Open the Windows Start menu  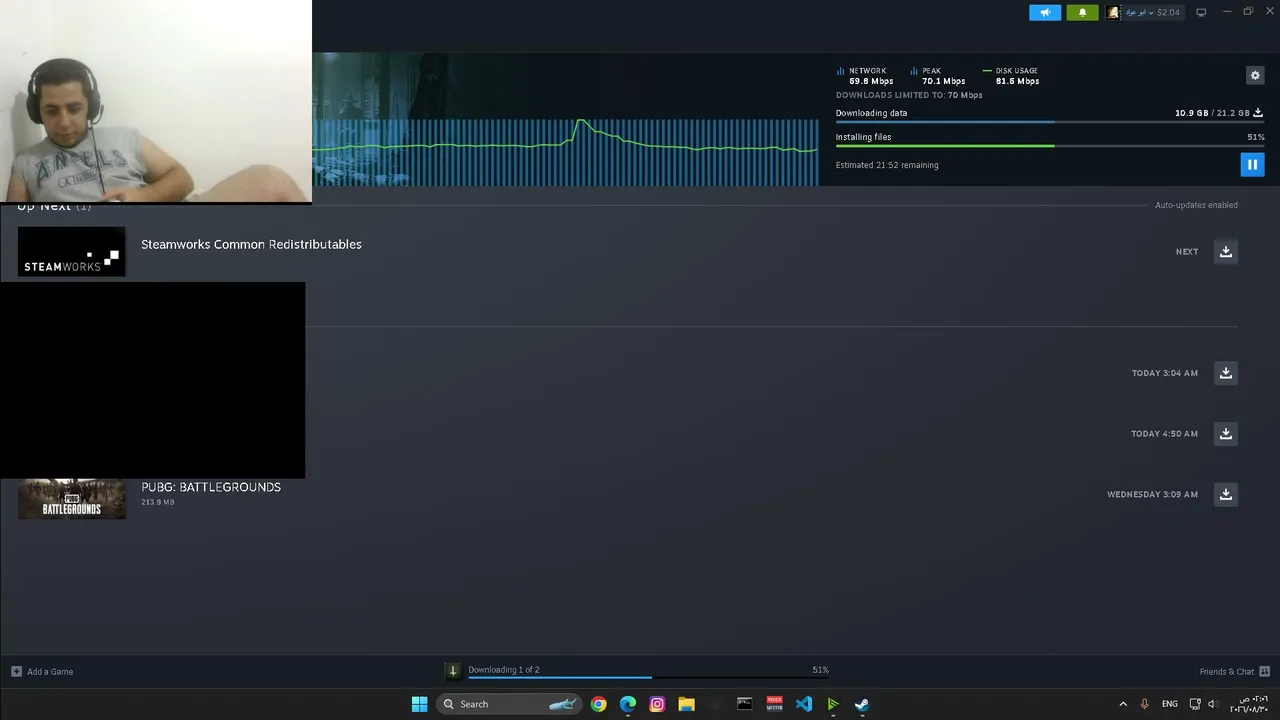[x=419, y=704]
